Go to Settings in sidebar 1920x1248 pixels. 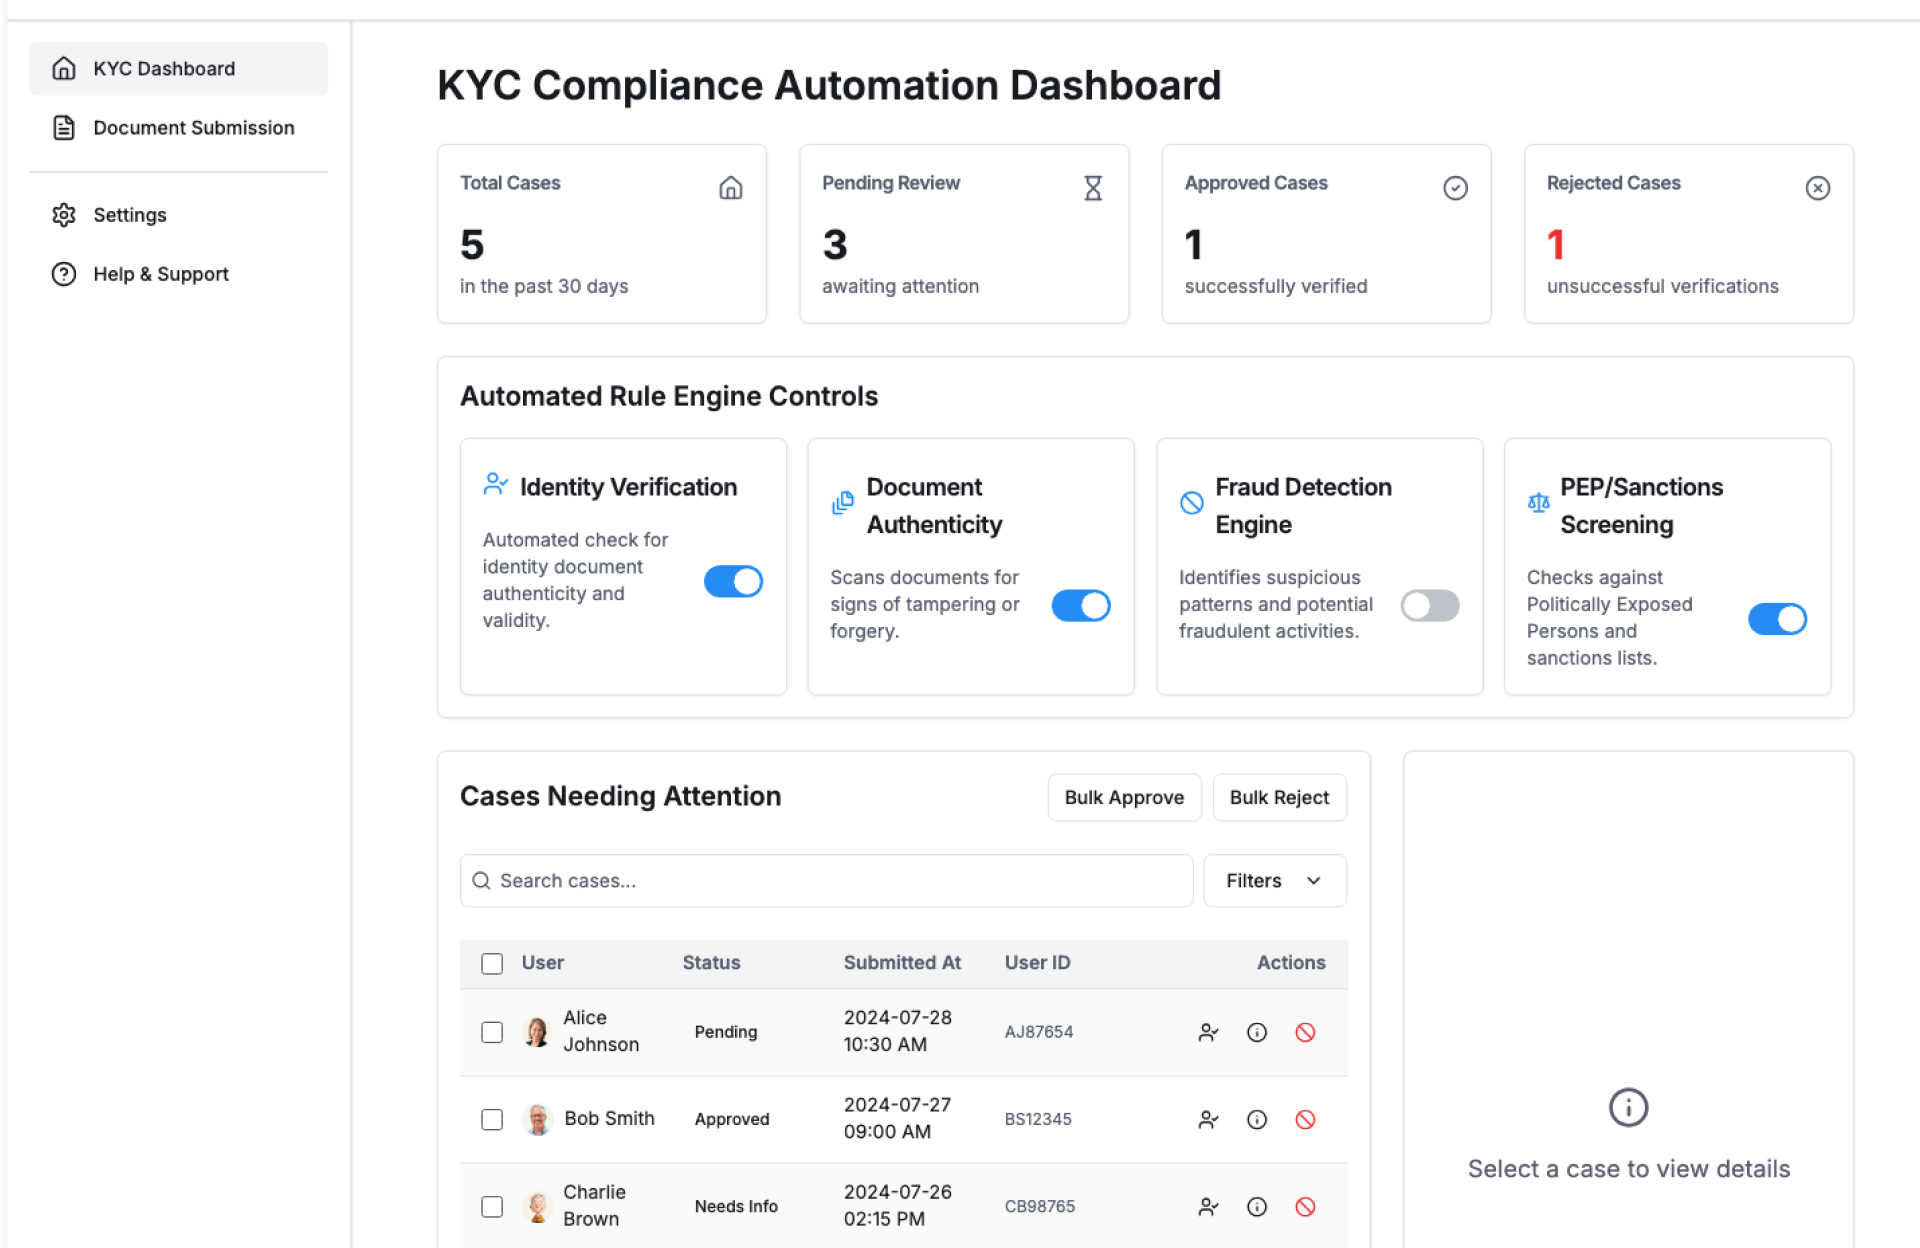pyautogui.click(x=129, y=215)
